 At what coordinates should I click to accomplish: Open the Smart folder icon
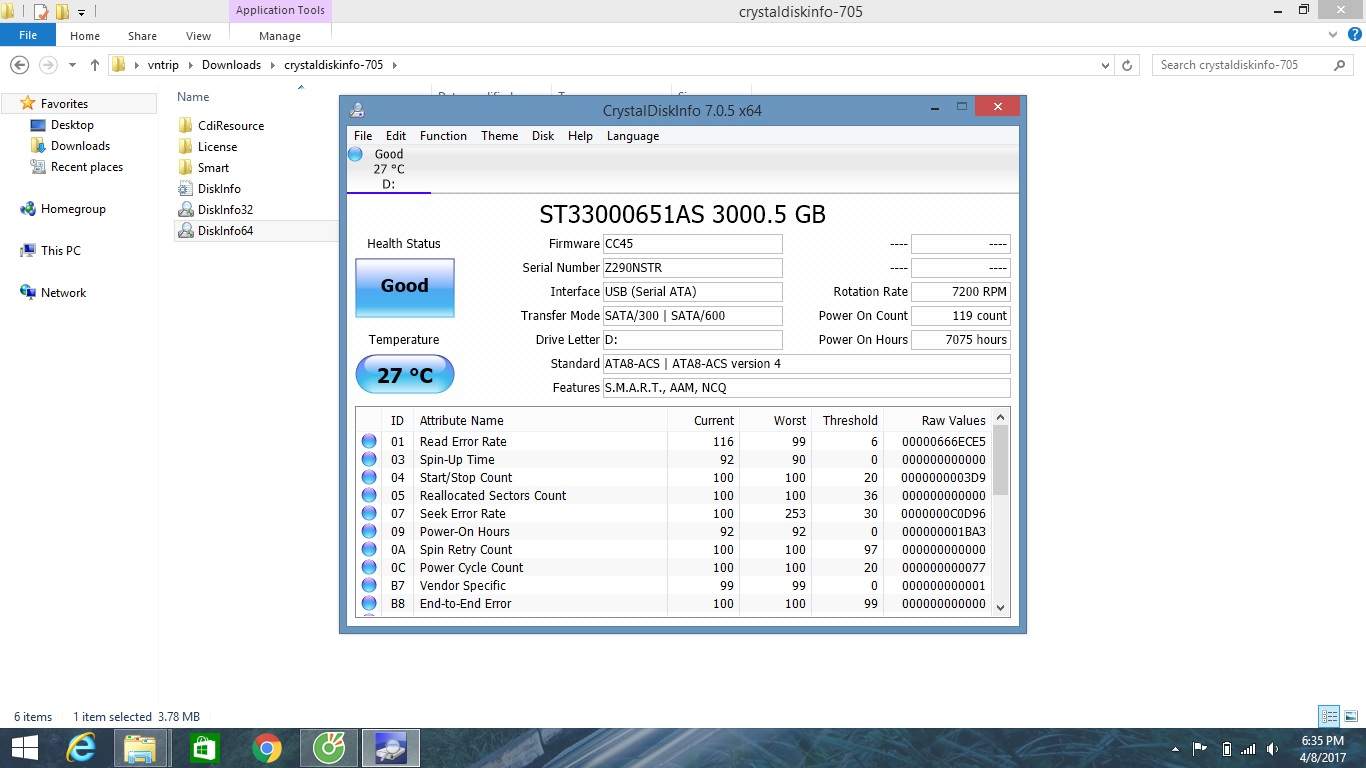(x=185, y=167)
